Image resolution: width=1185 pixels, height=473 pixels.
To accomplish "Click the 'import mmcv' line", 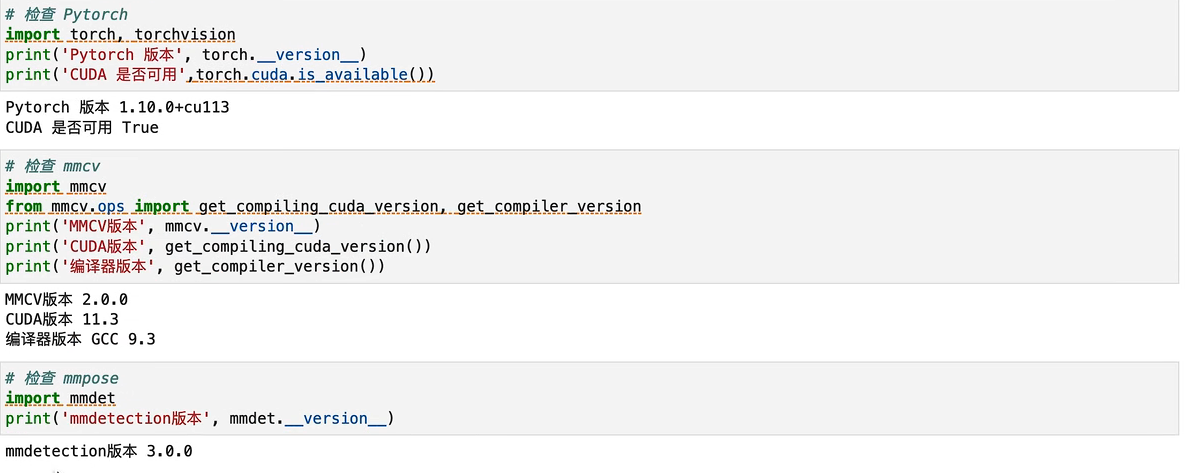I will (x=55, y=186).
